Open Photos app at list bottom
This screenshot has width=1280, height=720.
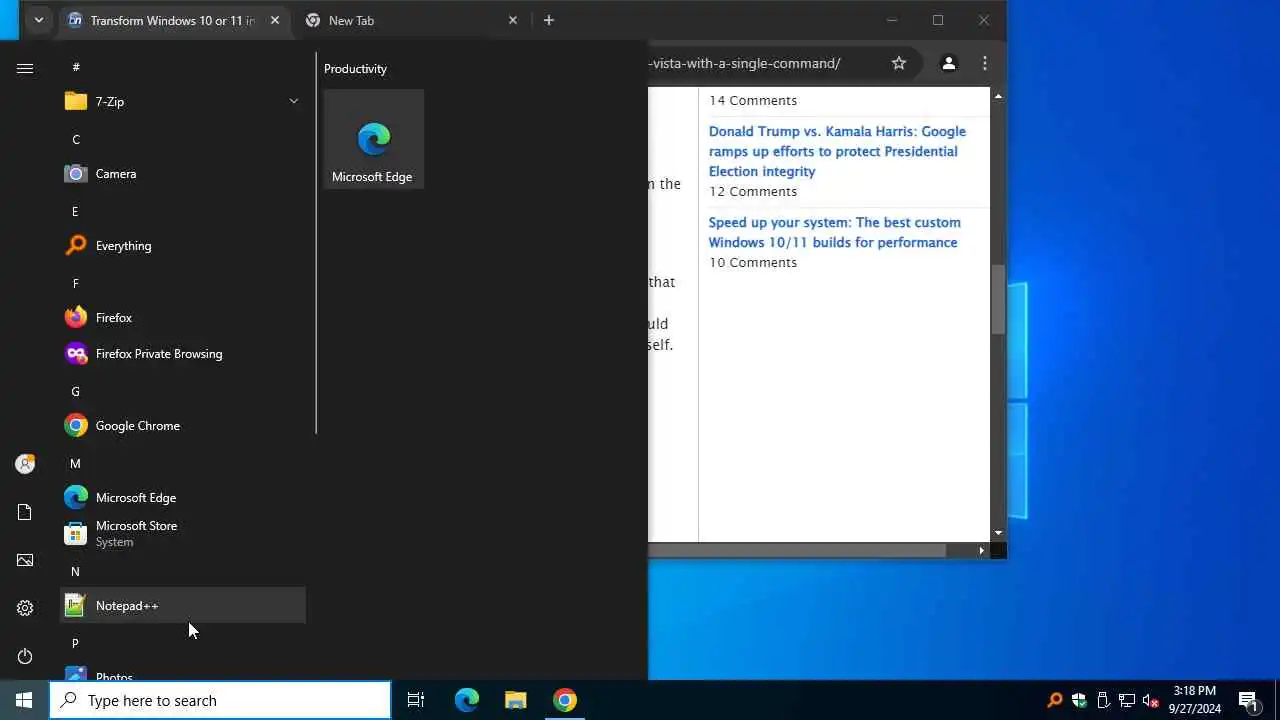[x=182, y=672]
